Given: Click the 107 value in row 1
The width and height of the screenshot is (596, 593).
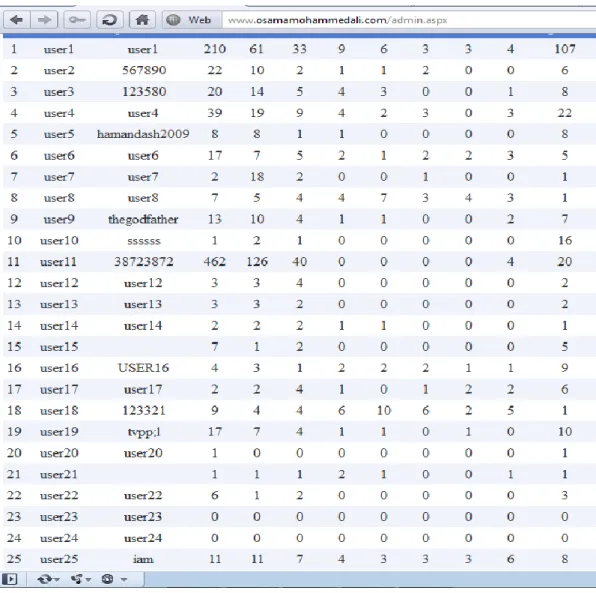Looking at the screenshot, I should pos(564,49).
